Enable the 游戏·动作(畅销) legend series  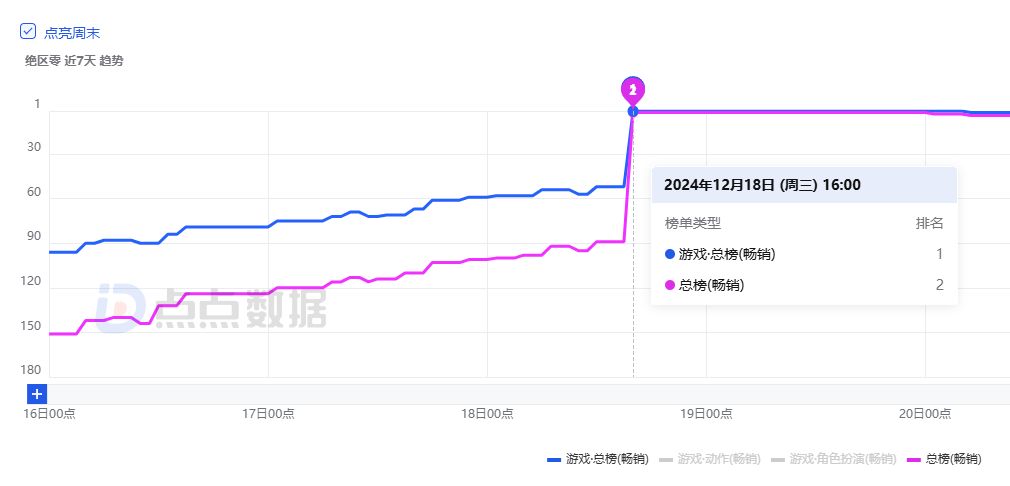pos(710,459)
